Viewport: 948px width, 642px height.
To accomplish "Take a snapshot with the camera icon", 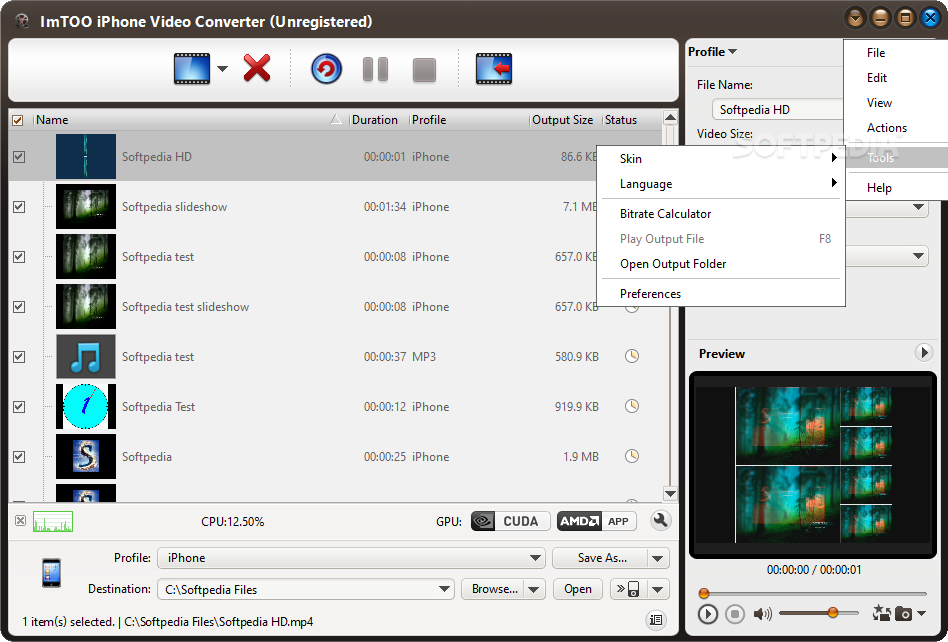I will pyautogui.click(x=903, y=614).
